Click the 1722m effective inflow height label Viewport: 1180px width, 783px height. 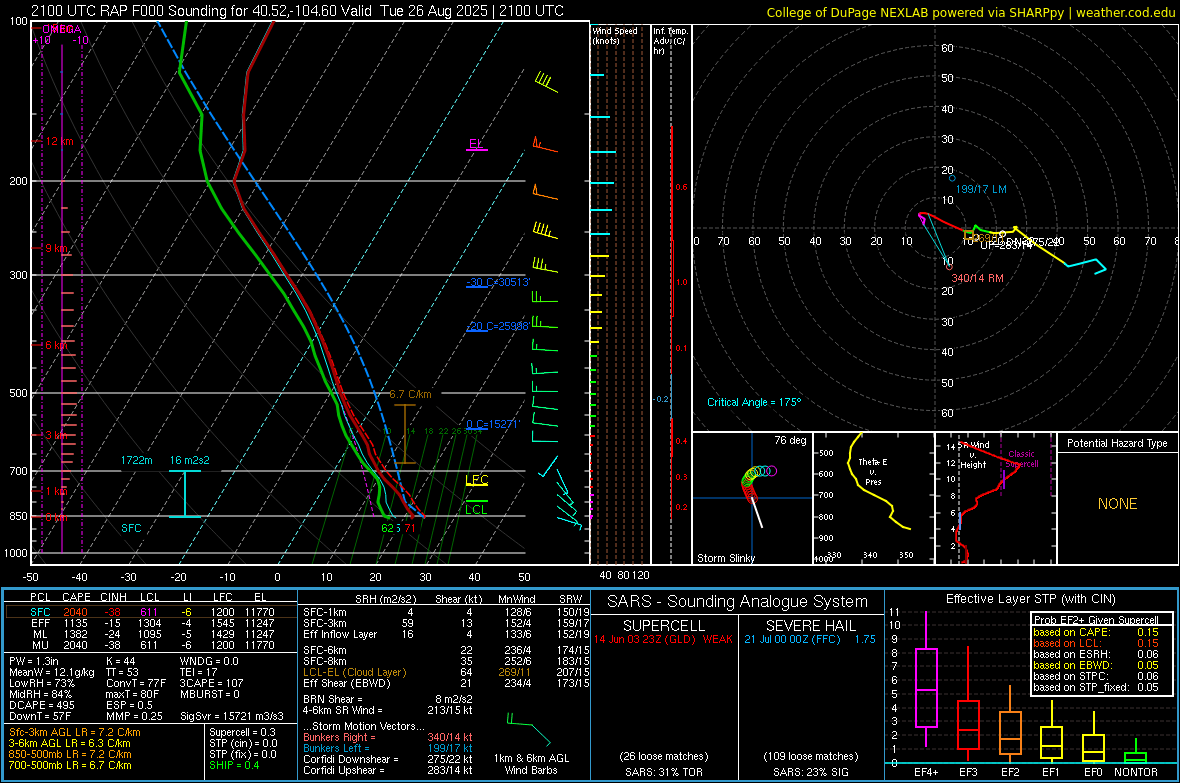coord(136,460)
